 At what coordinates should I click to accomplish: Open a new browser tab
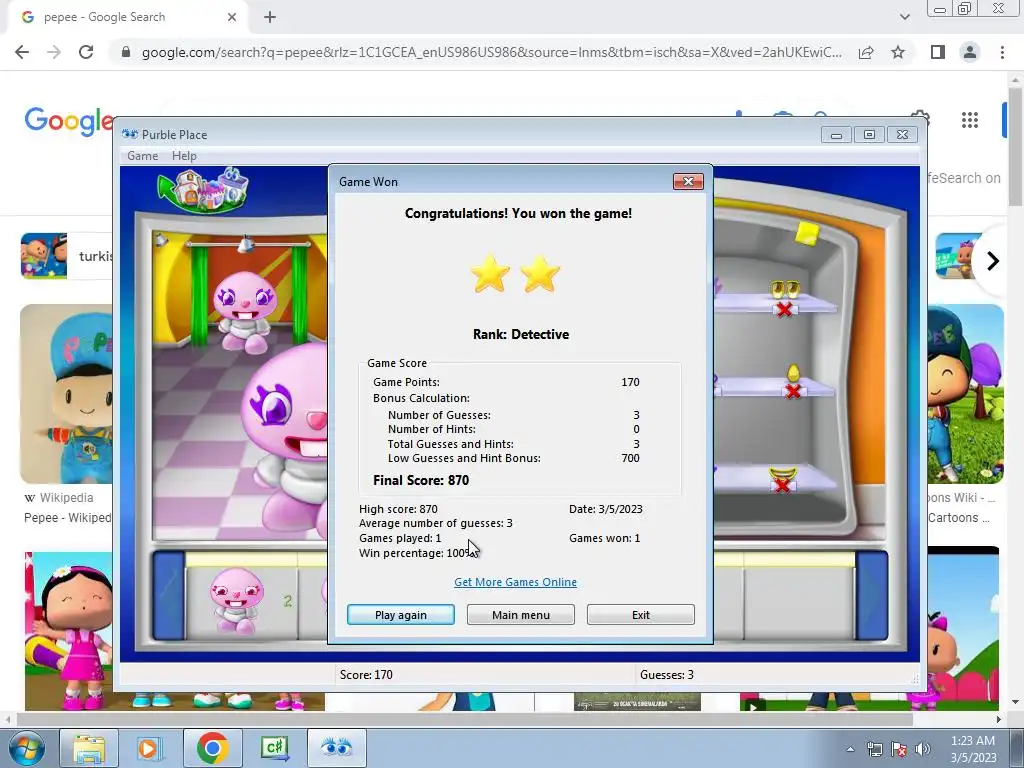tap(270, 18)
